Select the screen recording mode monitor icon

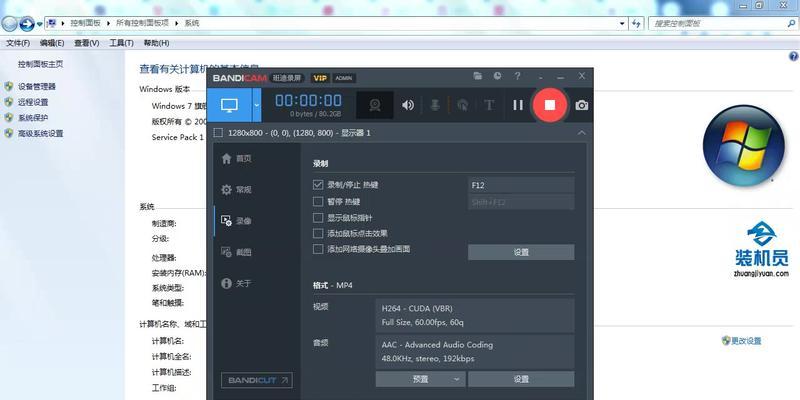click(x=229, y=105)
